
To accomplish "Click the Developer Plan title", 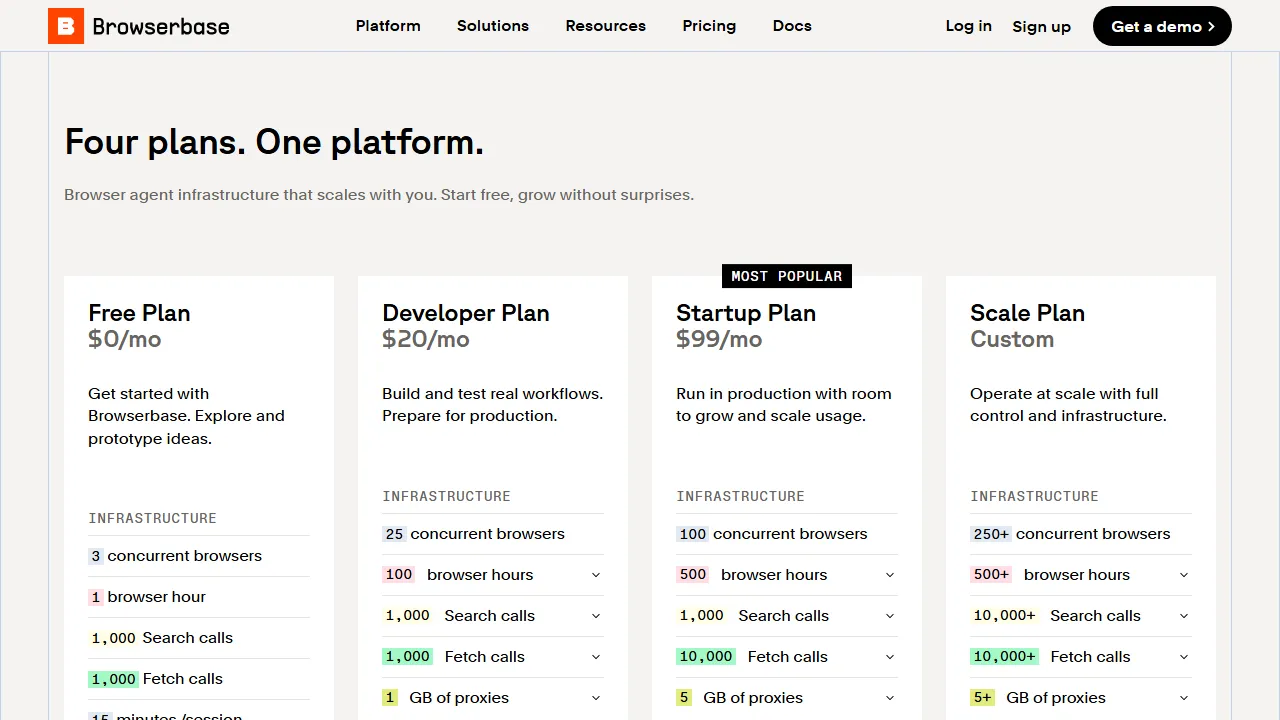I will [466, 313].
